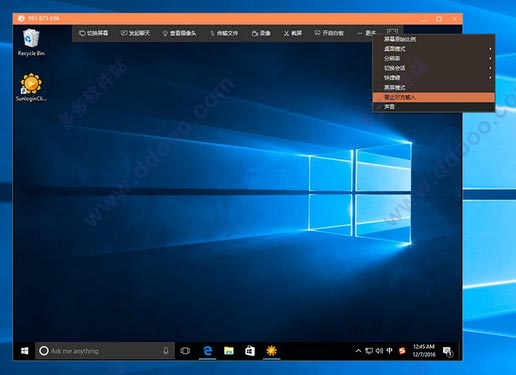Take a 截屏 screenshot via scissors icon

tap(293, 33)
